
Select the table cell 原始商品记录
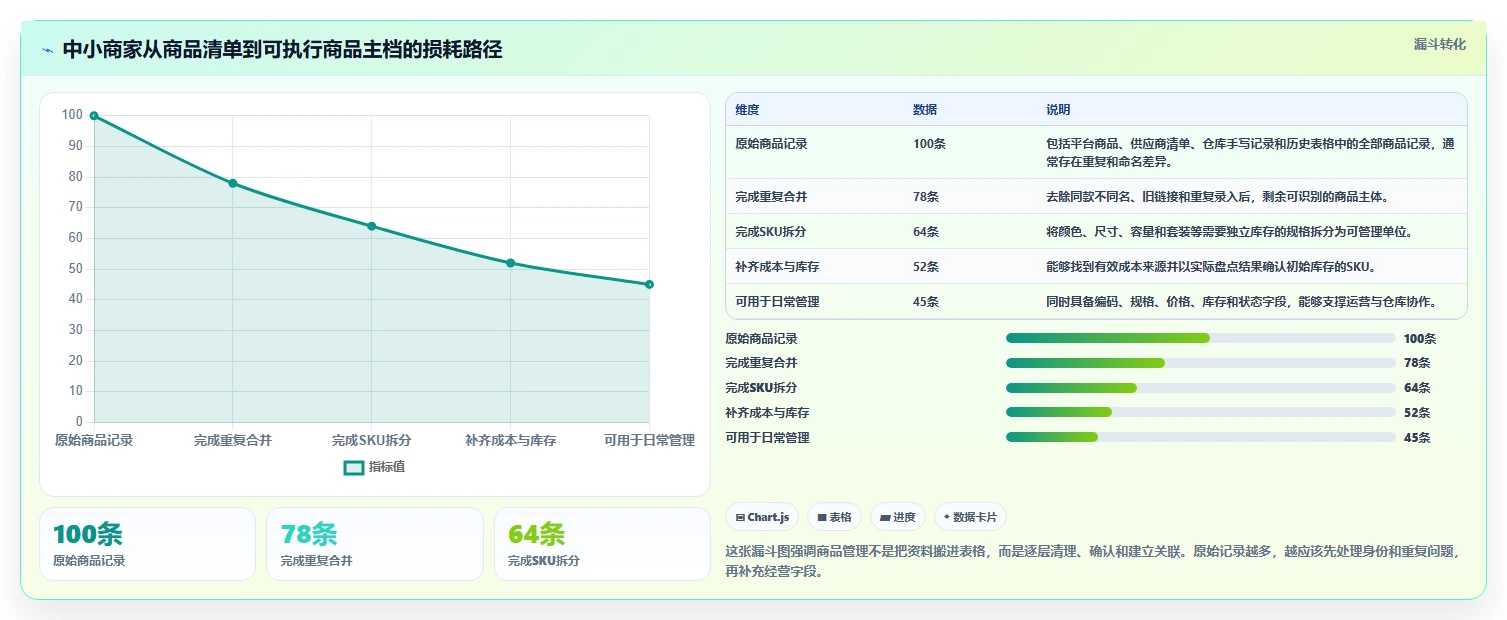(771, 144)
